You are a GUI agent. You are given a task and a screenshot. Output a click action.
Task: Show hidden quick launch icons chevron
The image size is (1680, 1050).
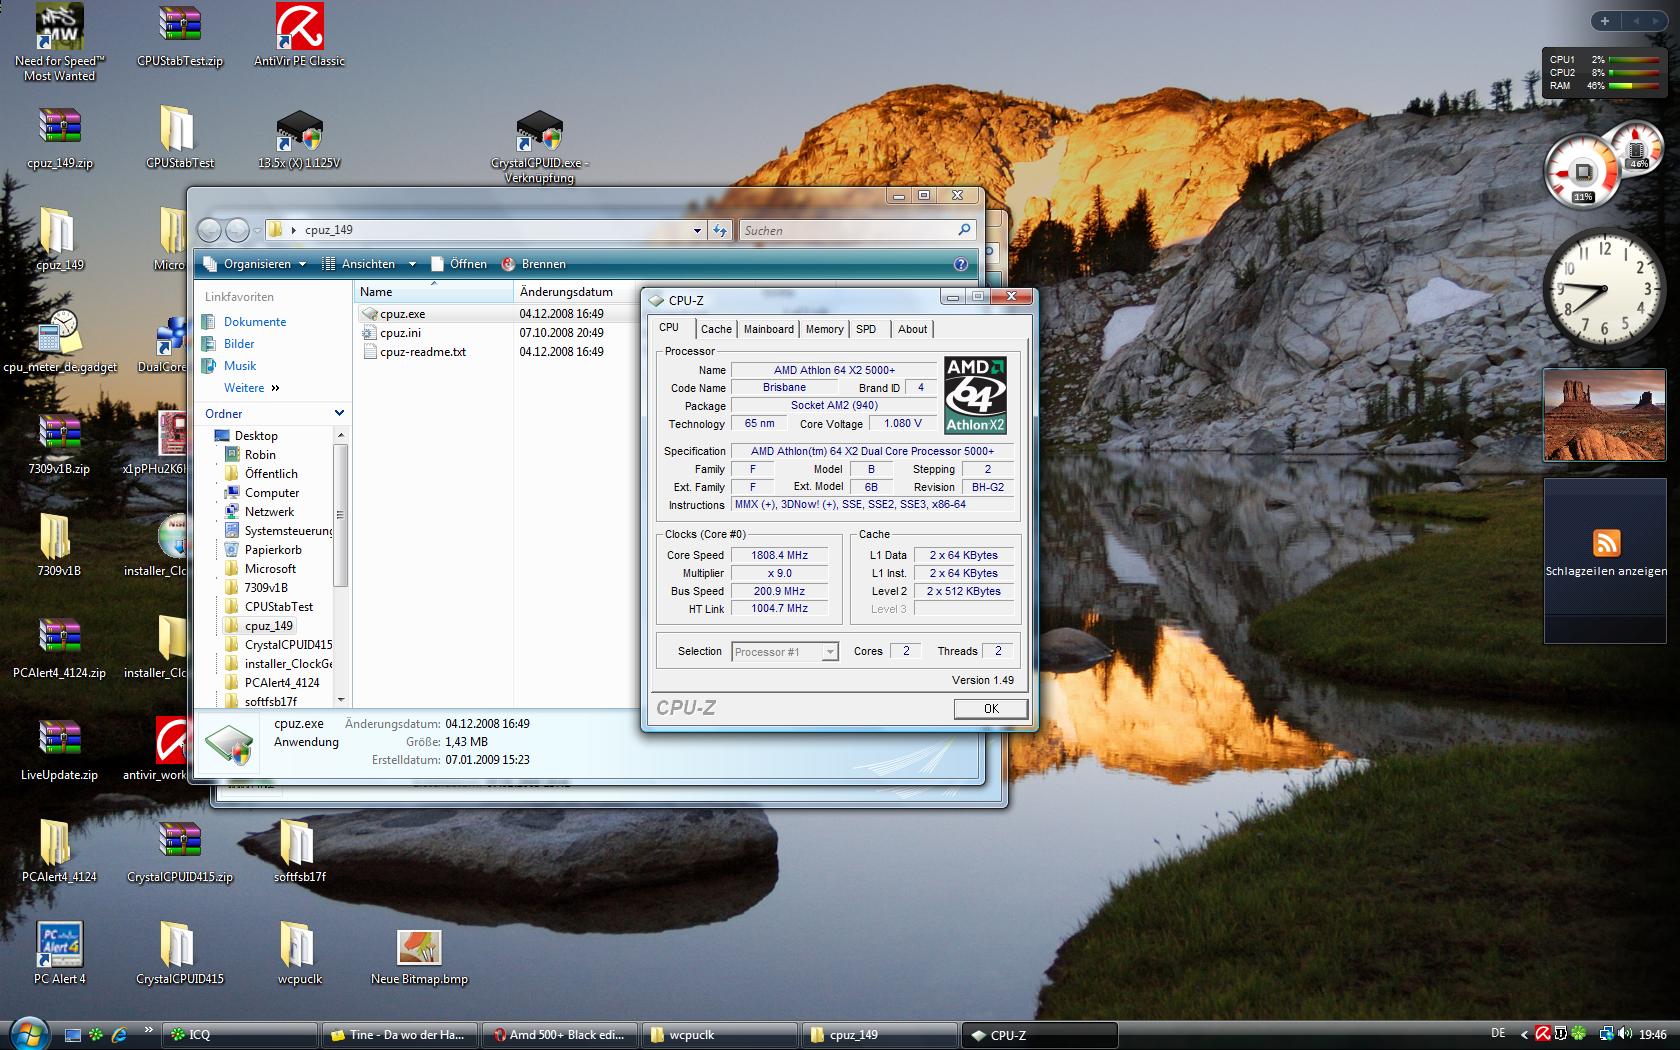[149, 1029]
